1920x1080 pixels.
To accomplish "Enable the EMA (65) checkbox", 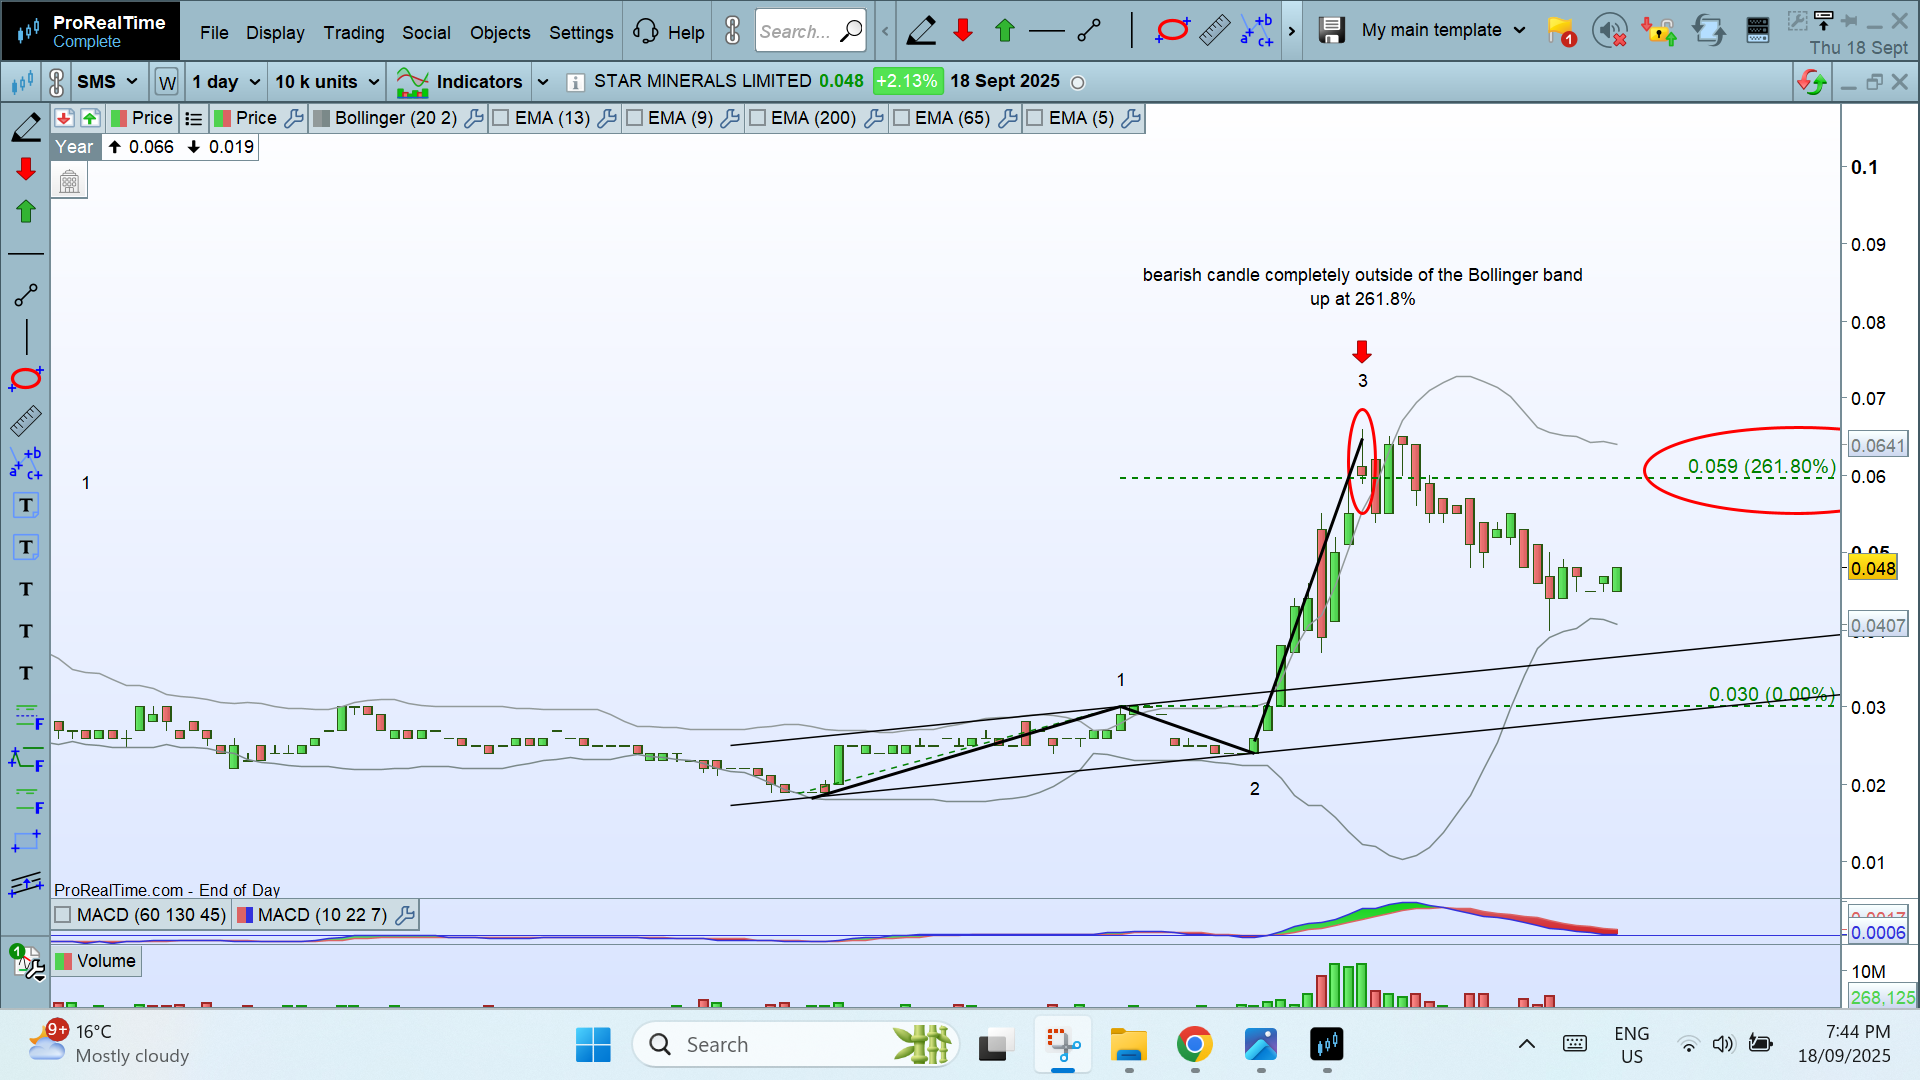I will (901, 118).
